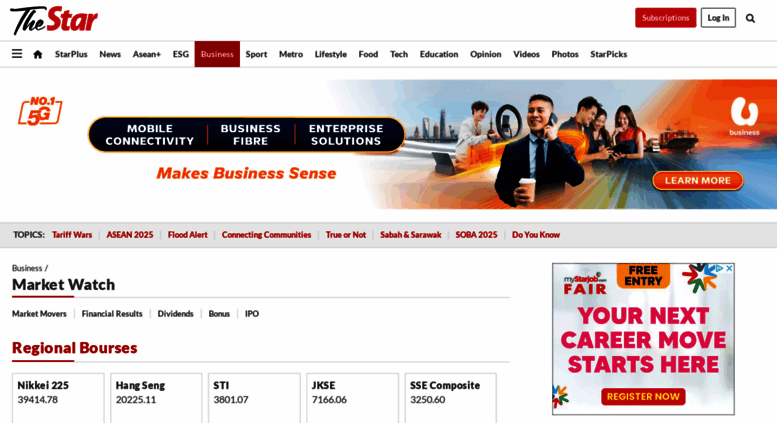Select the STI bourse card
Viewport: 777px width, 423px height.
(254, 398)
